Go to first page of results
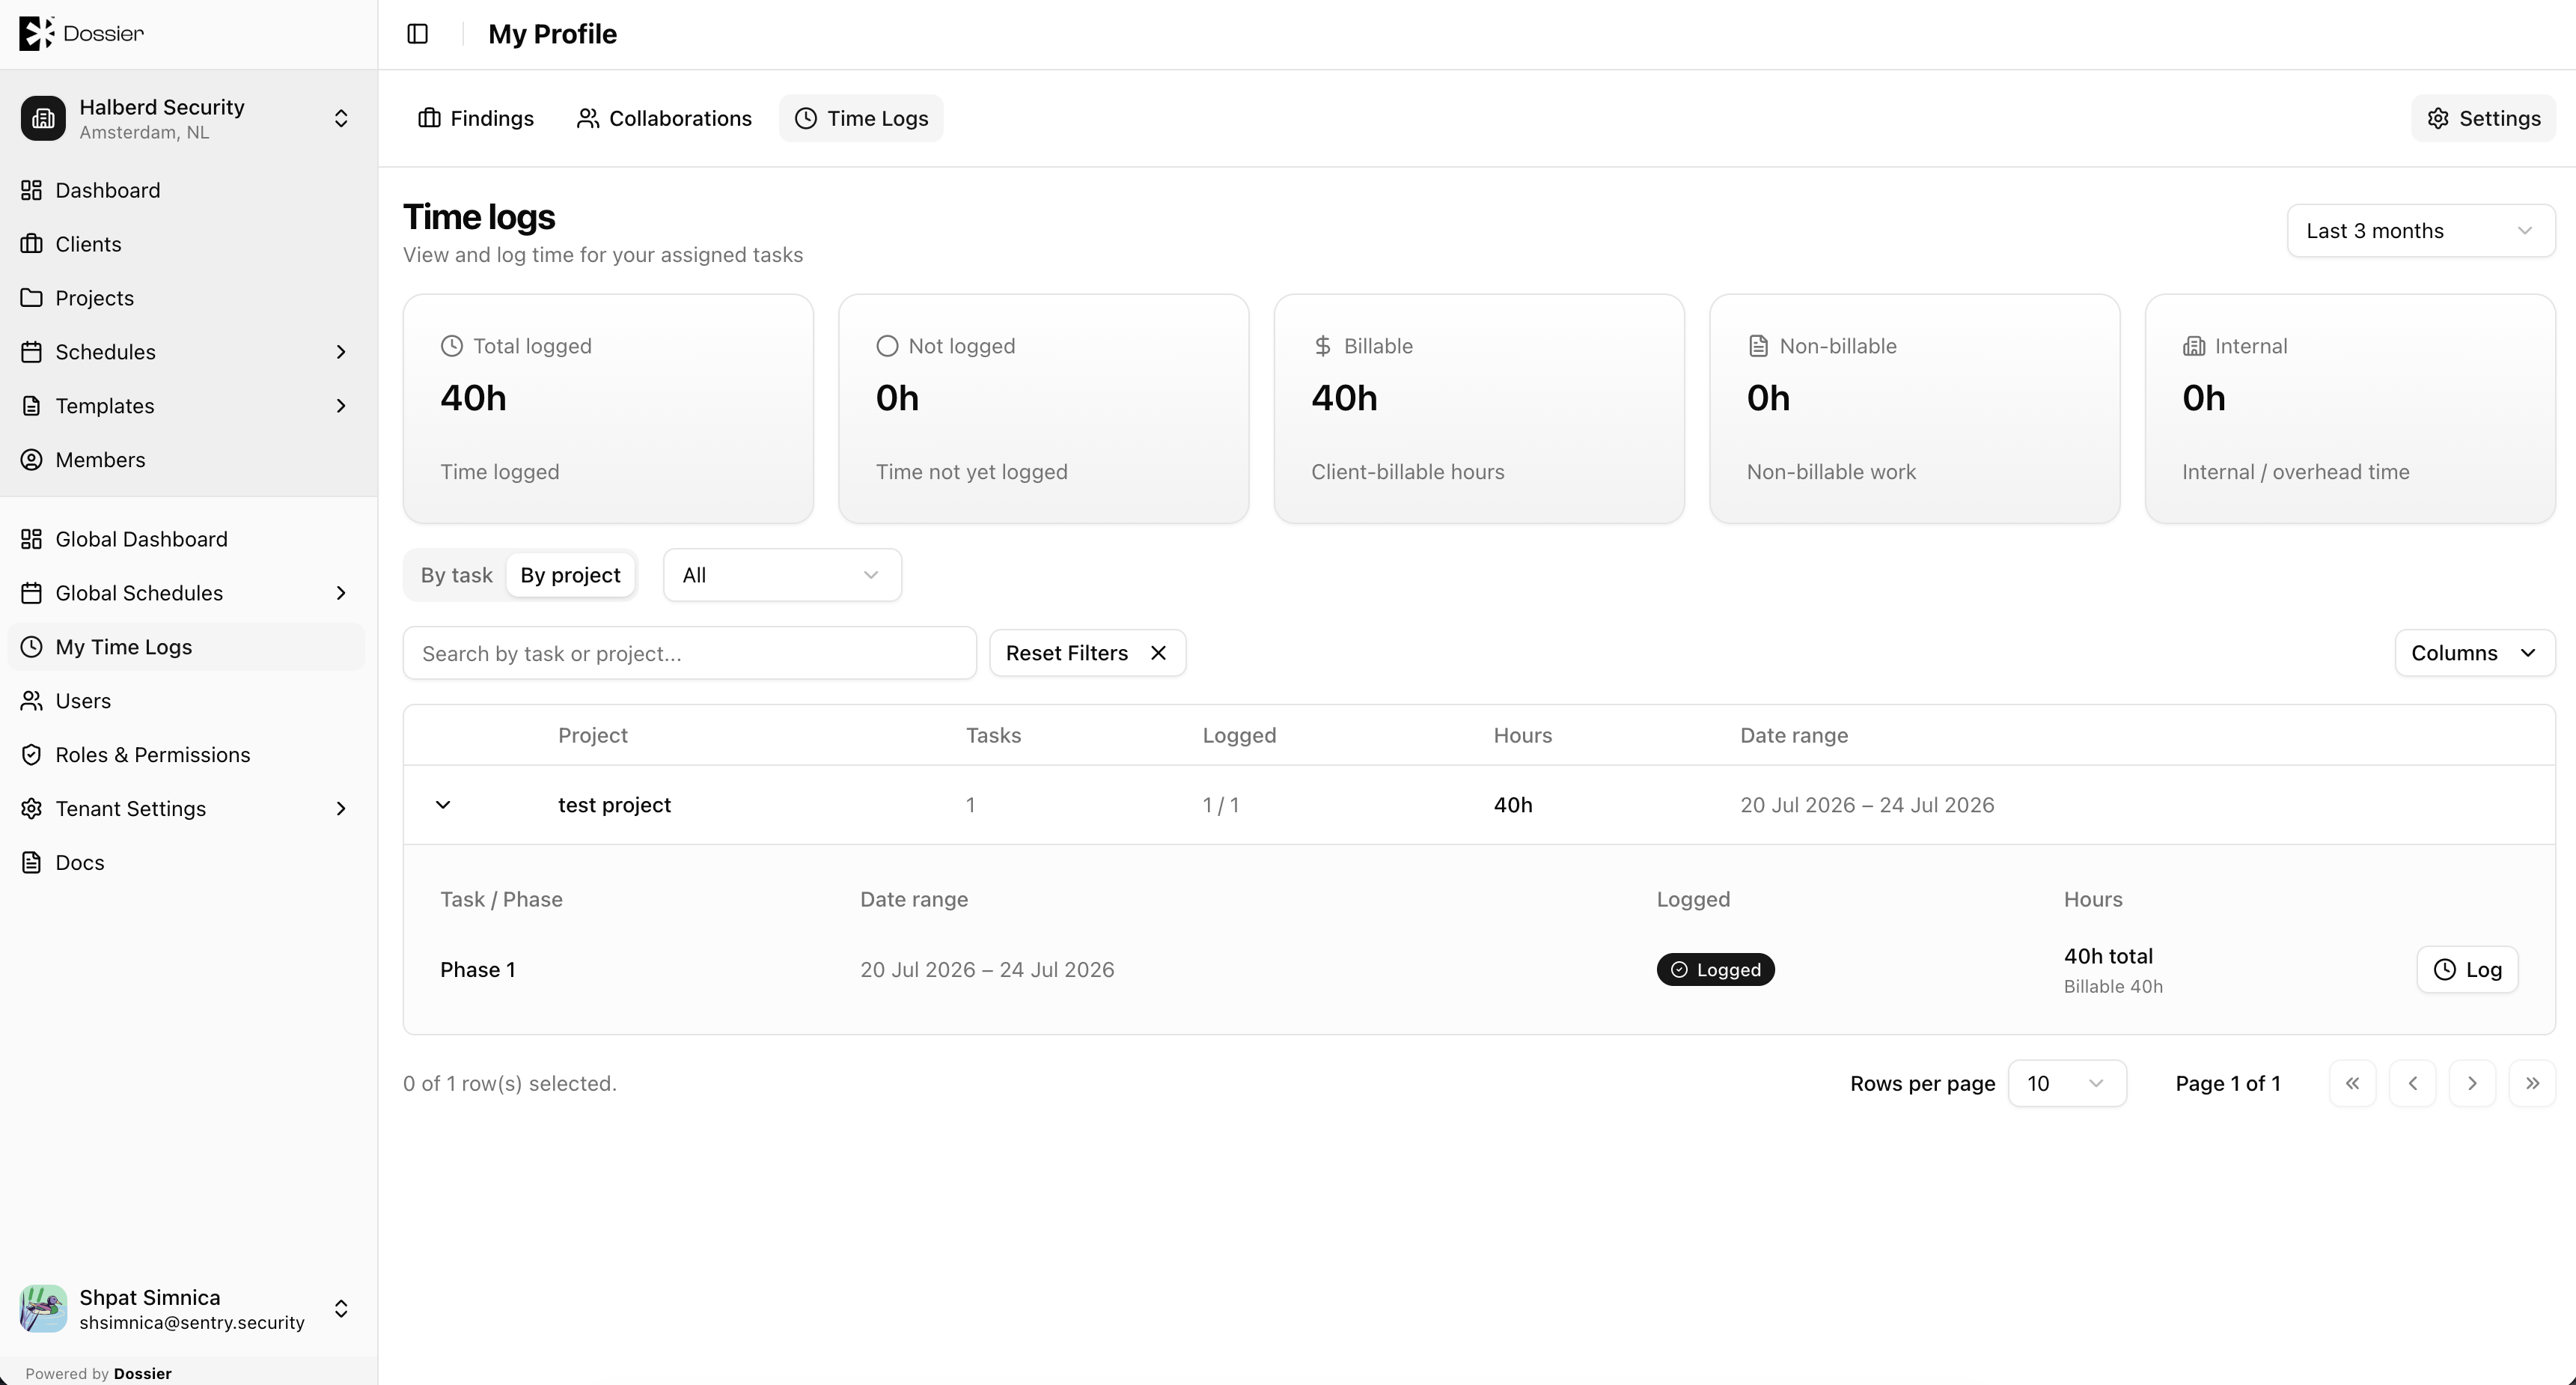2576x1385 pixels. [2352, 1084]
